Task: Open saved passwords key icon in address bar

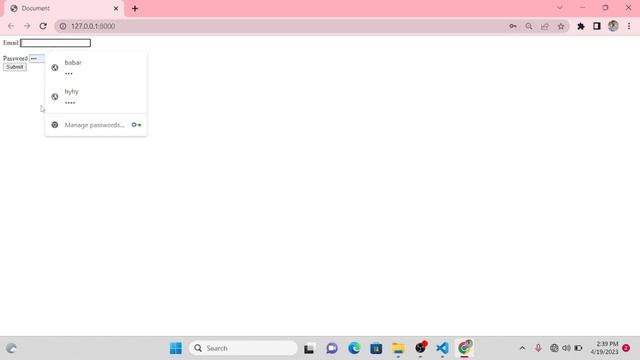Action: click(513, 26)
